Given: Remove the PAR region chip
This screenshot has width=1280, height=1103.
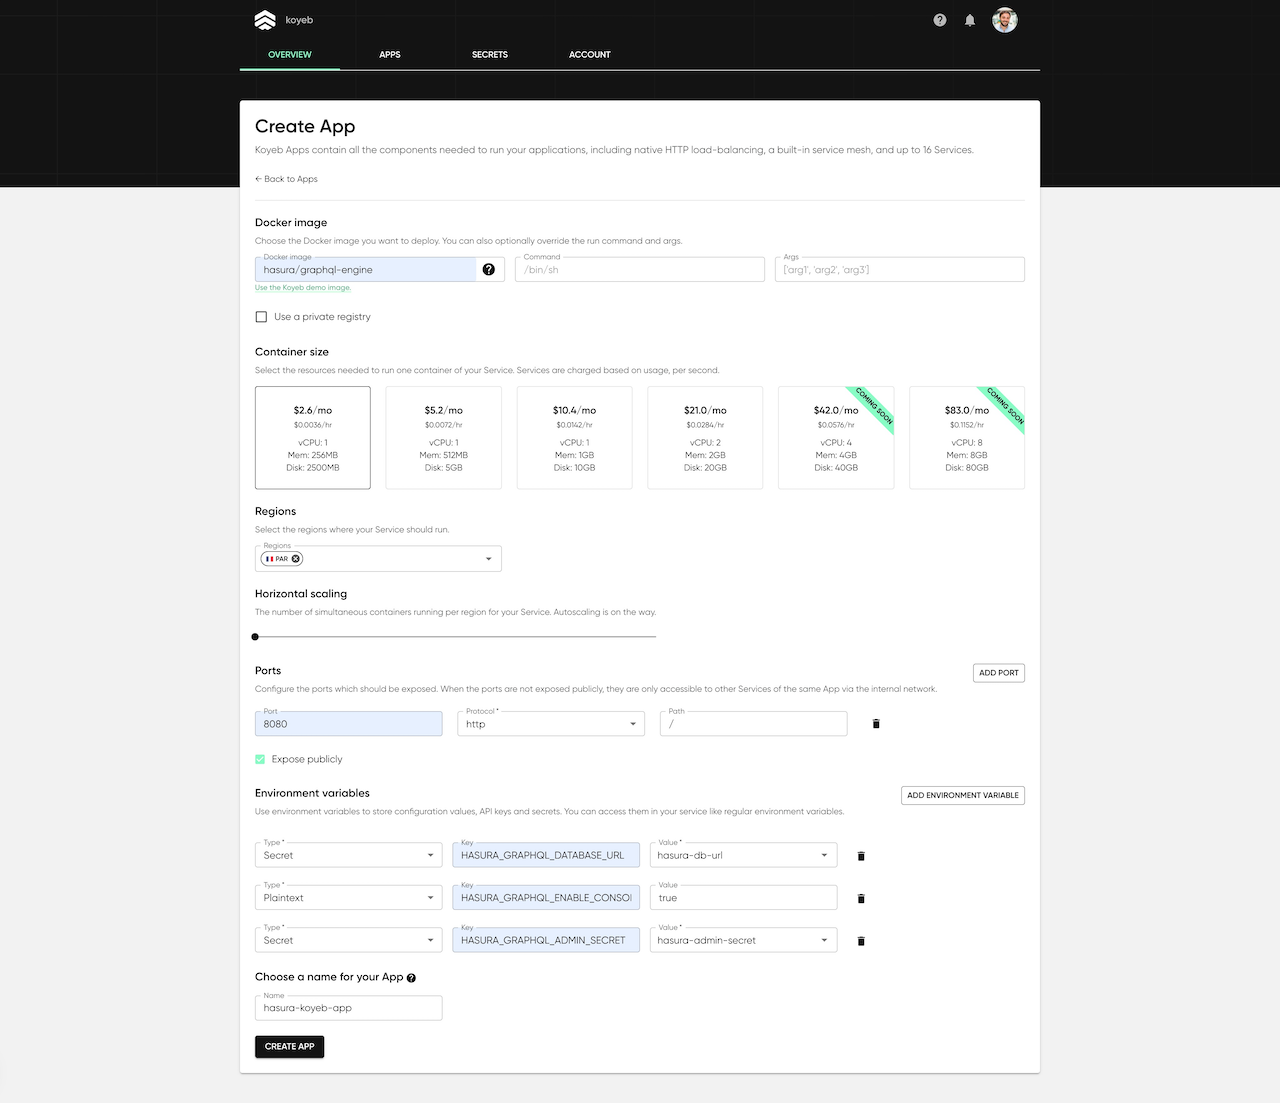Looking at the screenshot, I should coord(296,559).
